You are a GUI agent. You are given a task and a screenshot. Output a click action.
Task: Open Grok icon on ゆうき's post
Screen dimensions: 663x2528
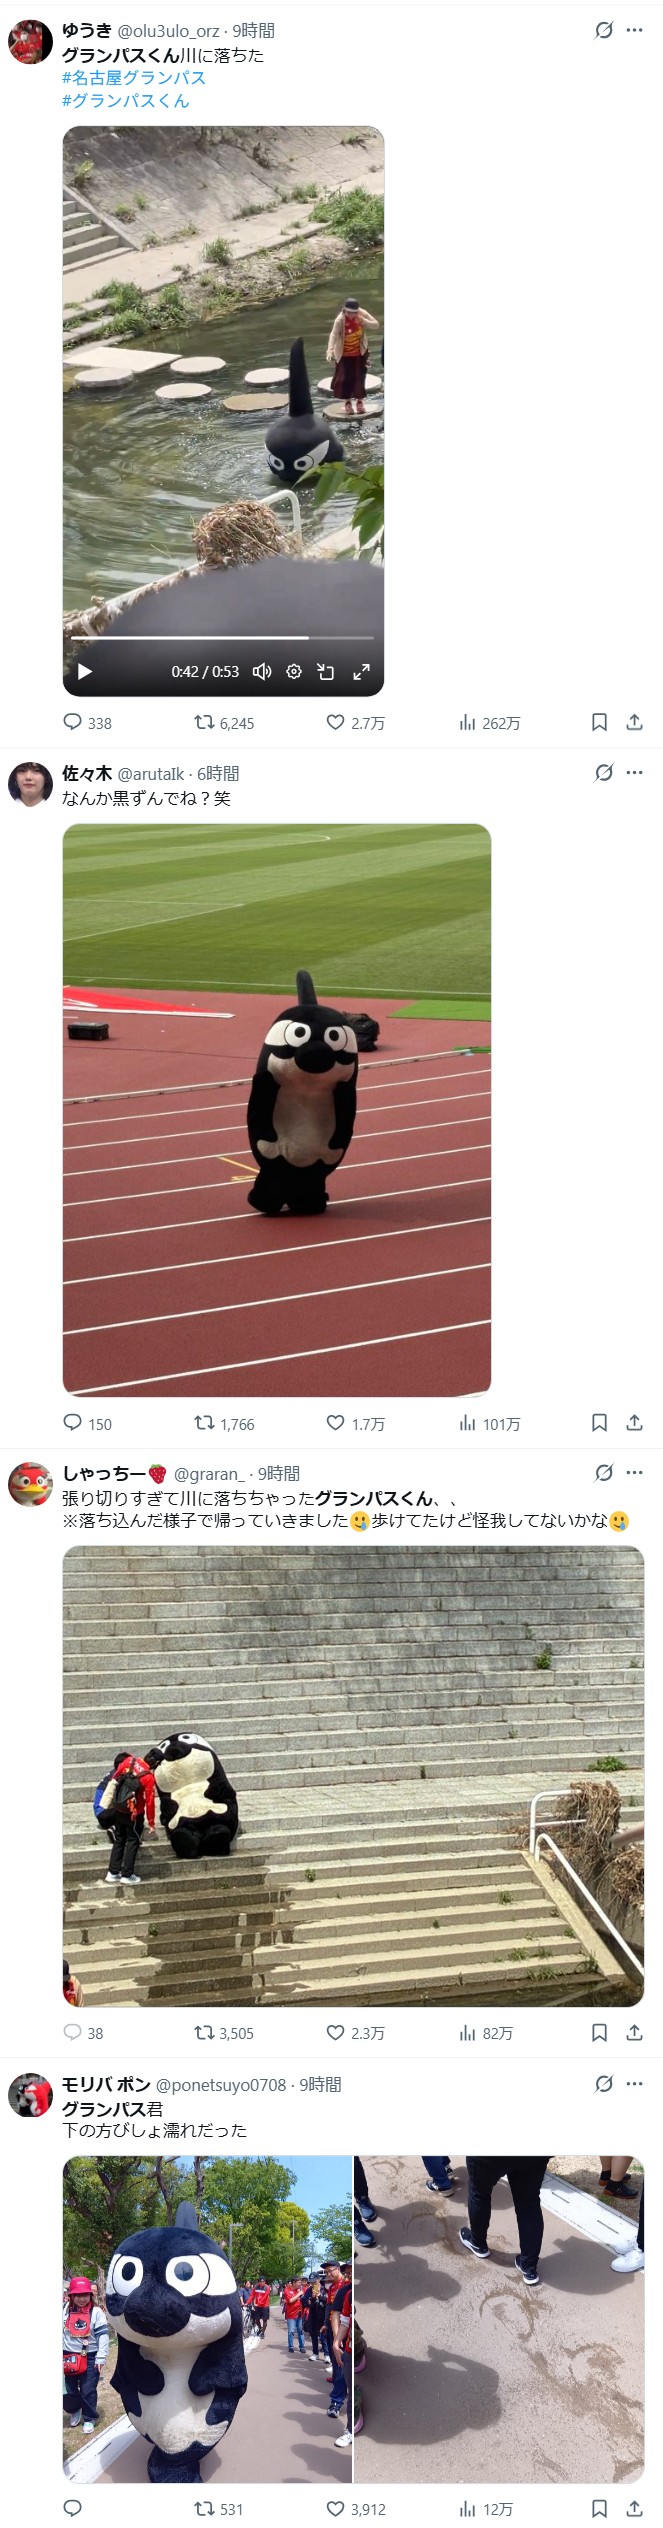point(604,30)
